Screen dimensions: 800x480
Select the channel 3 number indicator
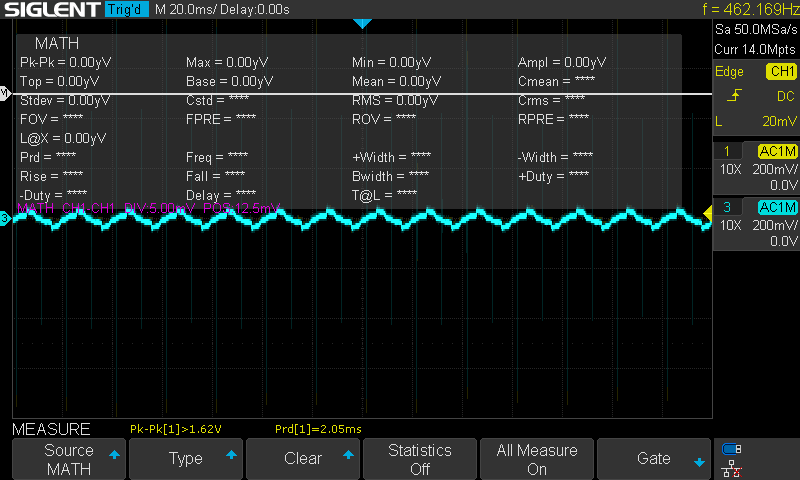coord(727,207)
